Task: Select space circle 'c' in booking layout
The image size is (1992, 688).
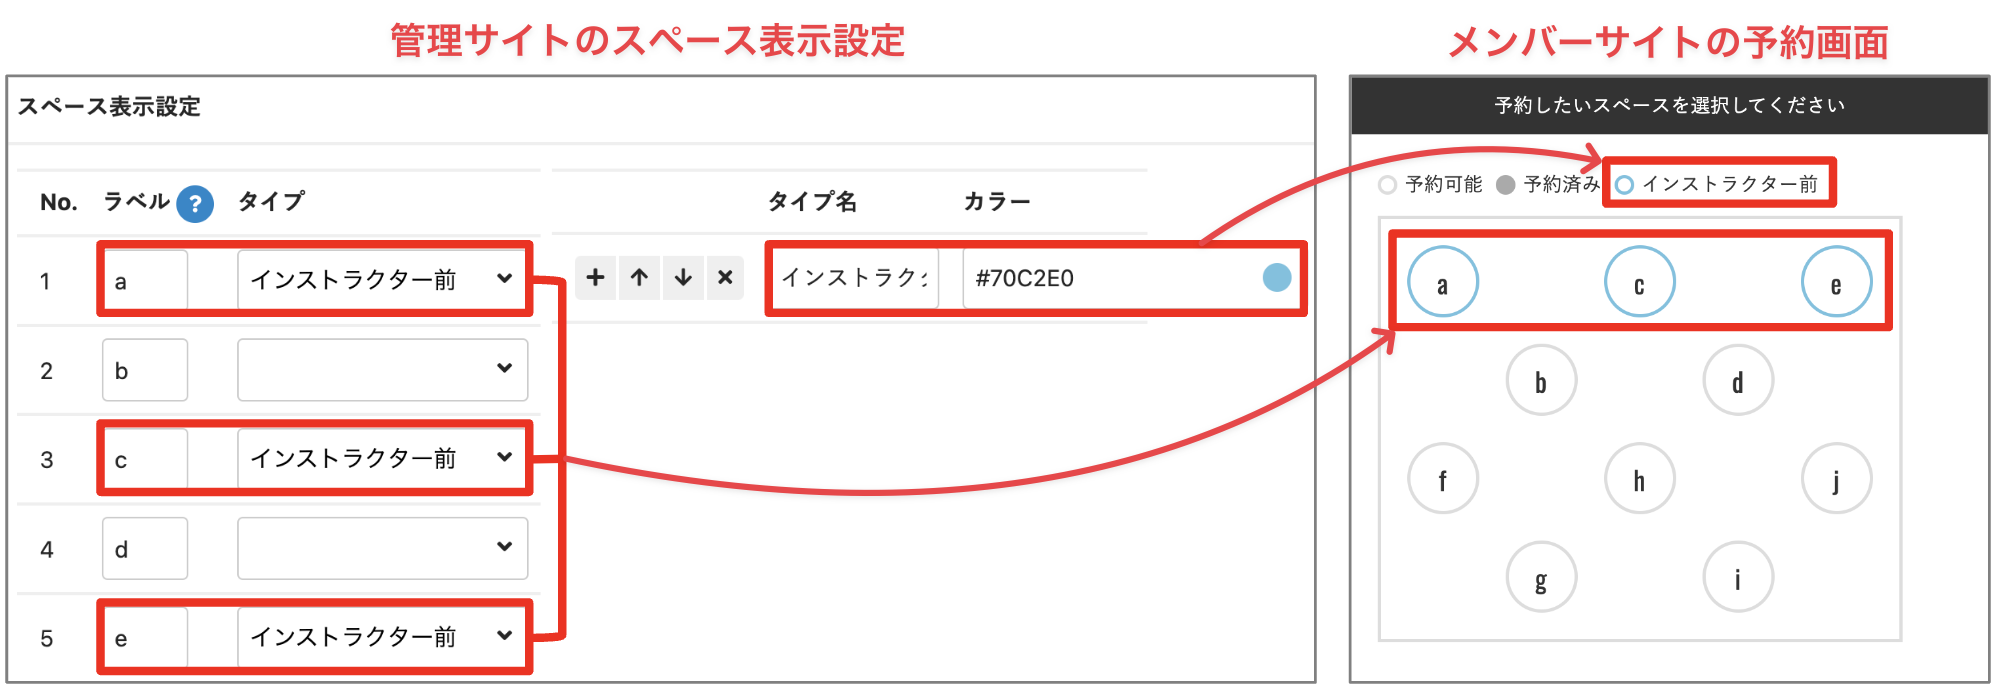Action: coord(1639,283)
